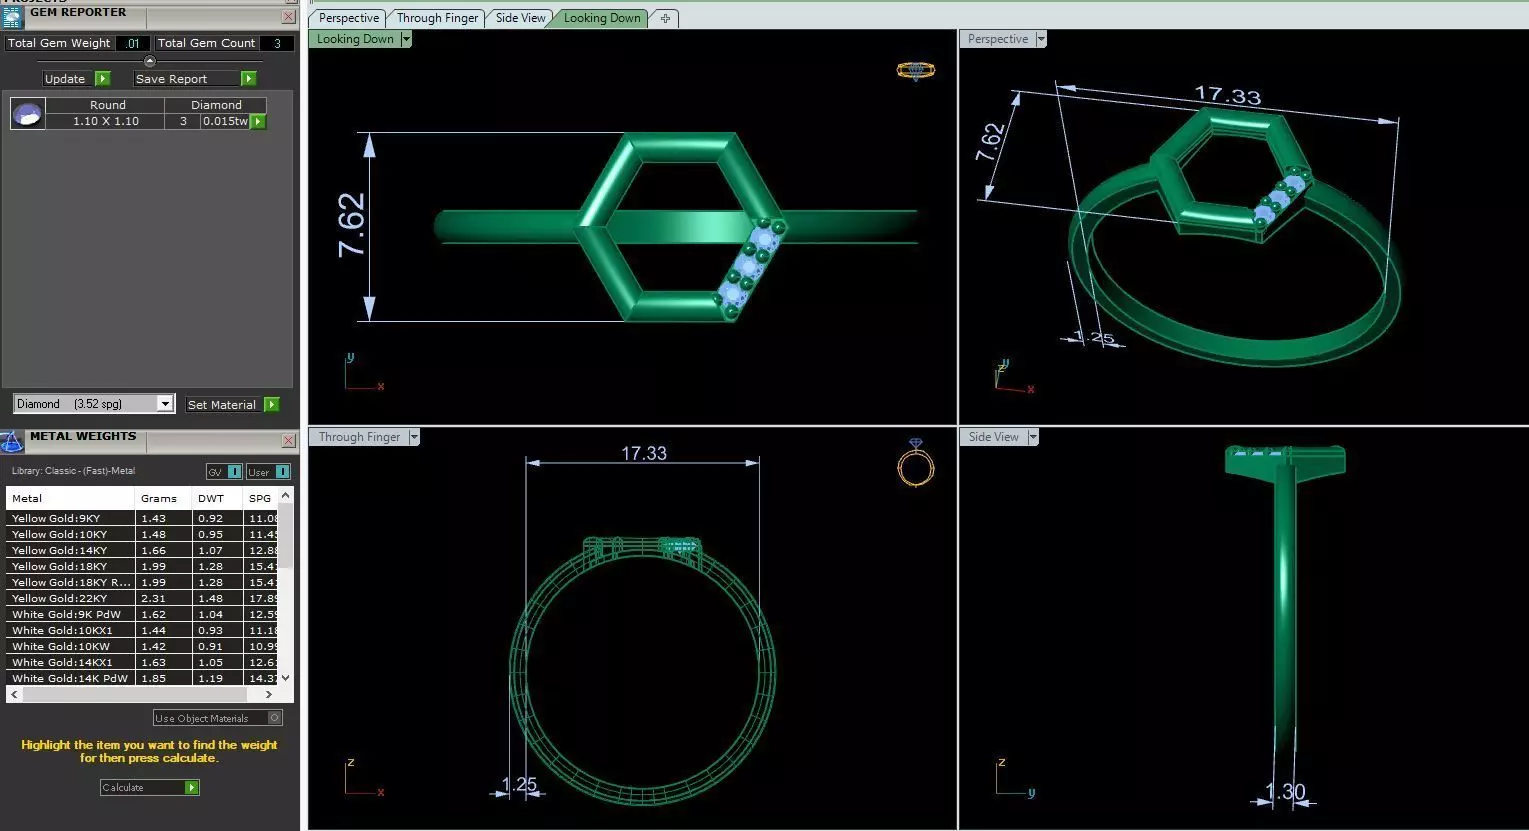Click the Grams column header

pyautogui.click(x=162, y=498)
